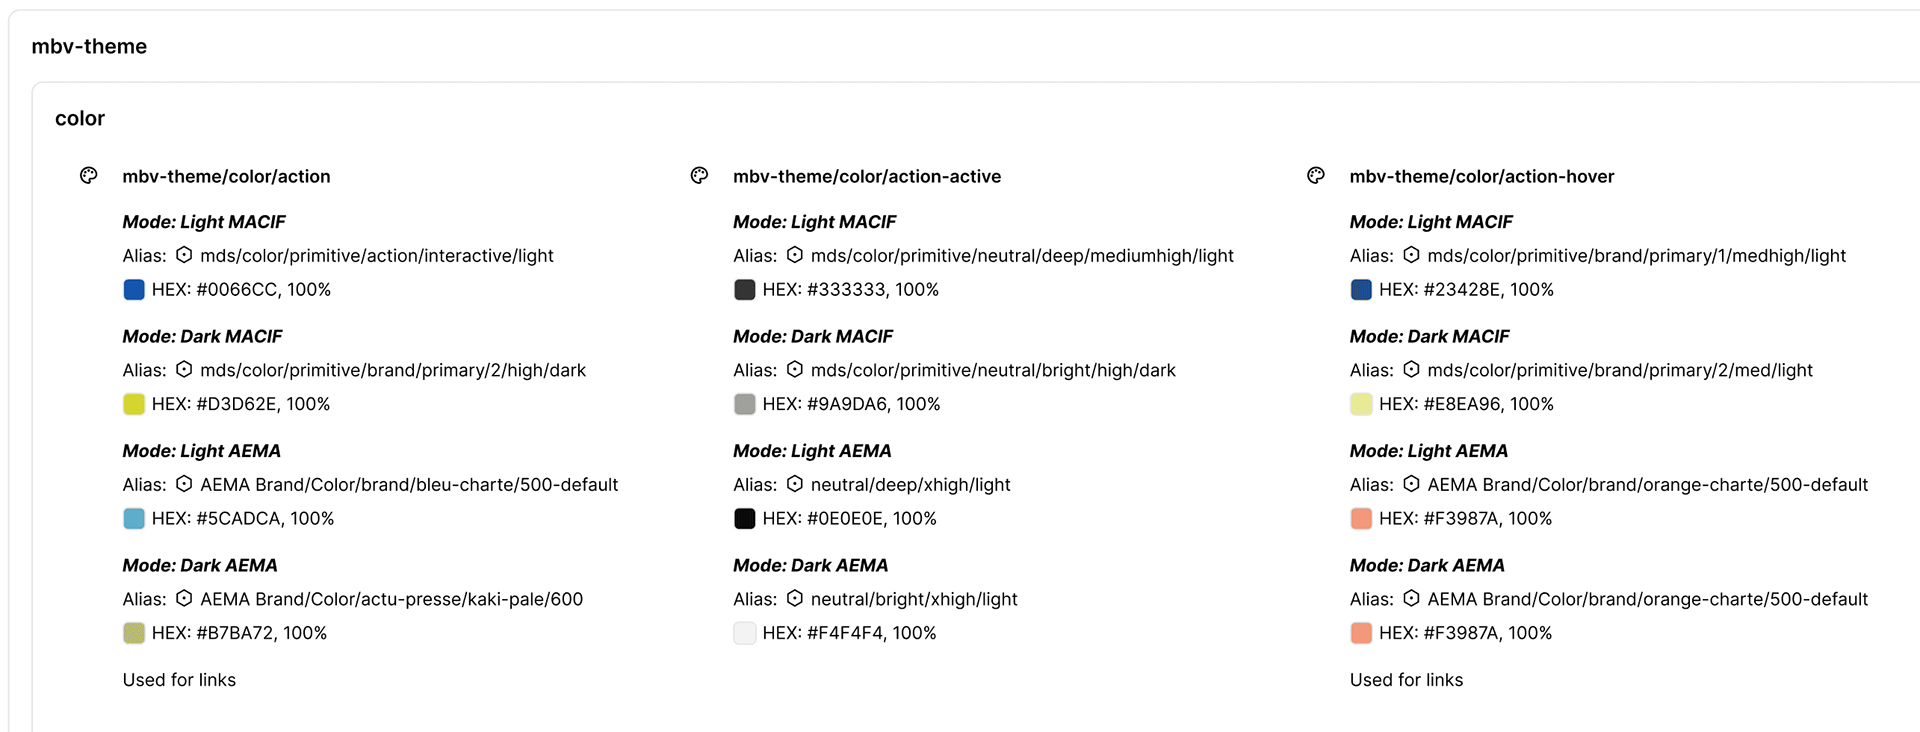This screenshot has height=732, width=1920.
Task: Click the navy #23428E color swatch
Action: 1361,290
